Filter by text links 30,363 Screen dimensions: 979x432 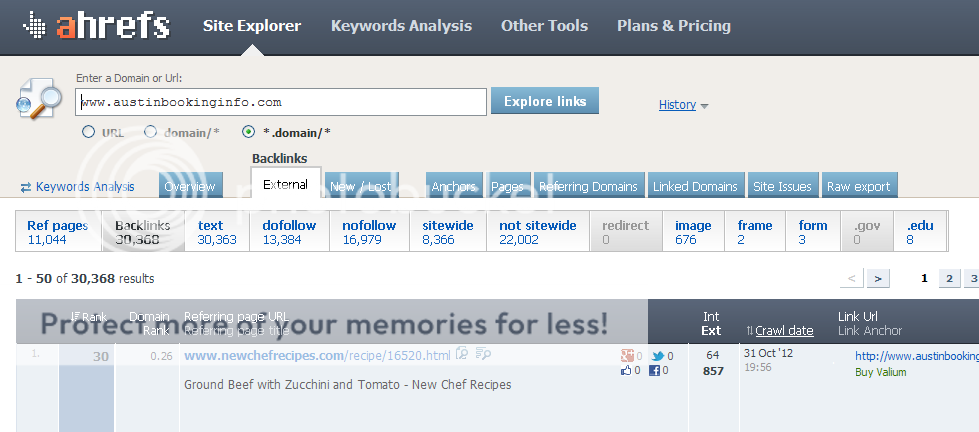pyautogui.click(x=217, y=232)
